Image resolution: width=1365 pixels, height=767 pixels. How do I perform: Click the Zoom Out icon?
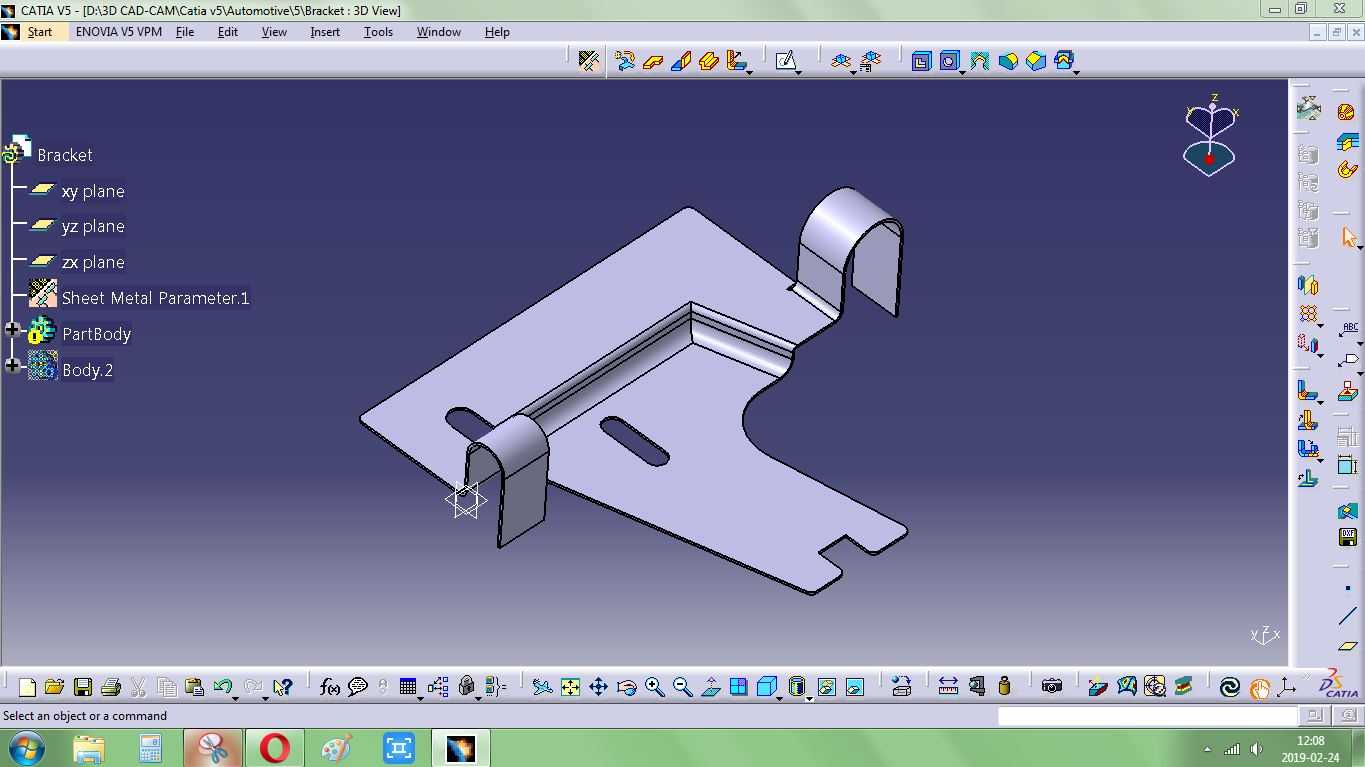coord(682,687)
